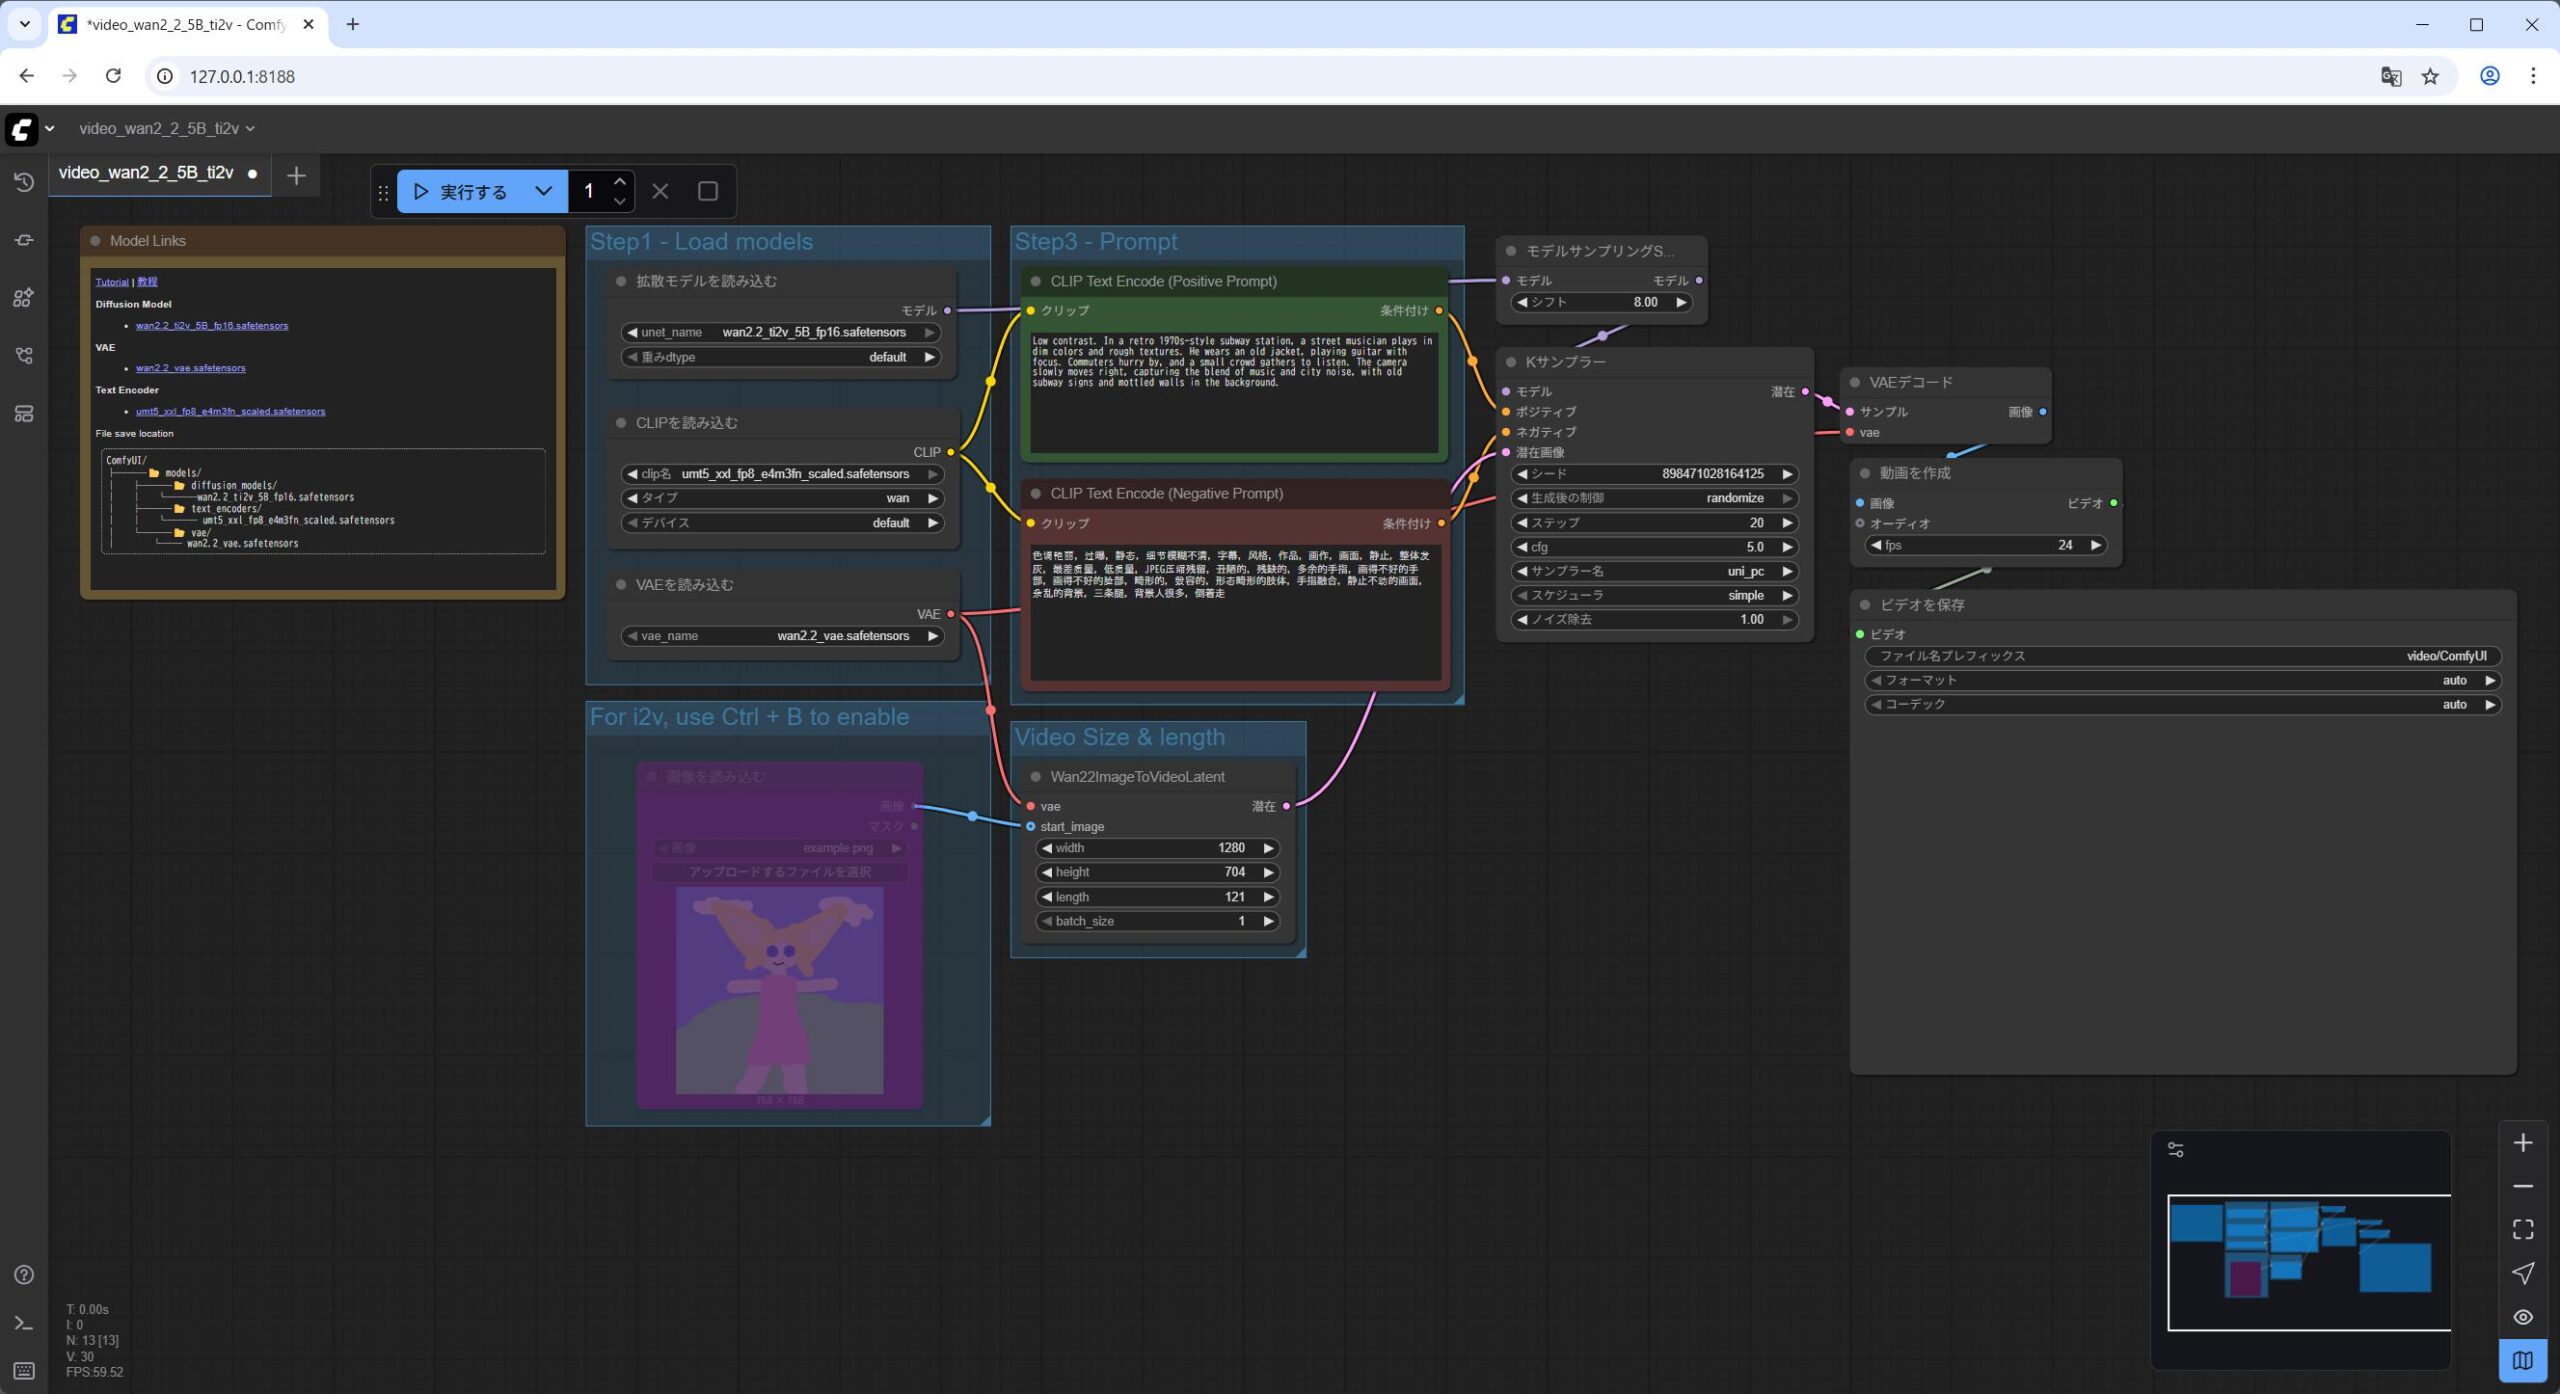Toggle link visibility eye icon
This screenshot has width=2560, height=1394.
[x=2523, y=1317]
